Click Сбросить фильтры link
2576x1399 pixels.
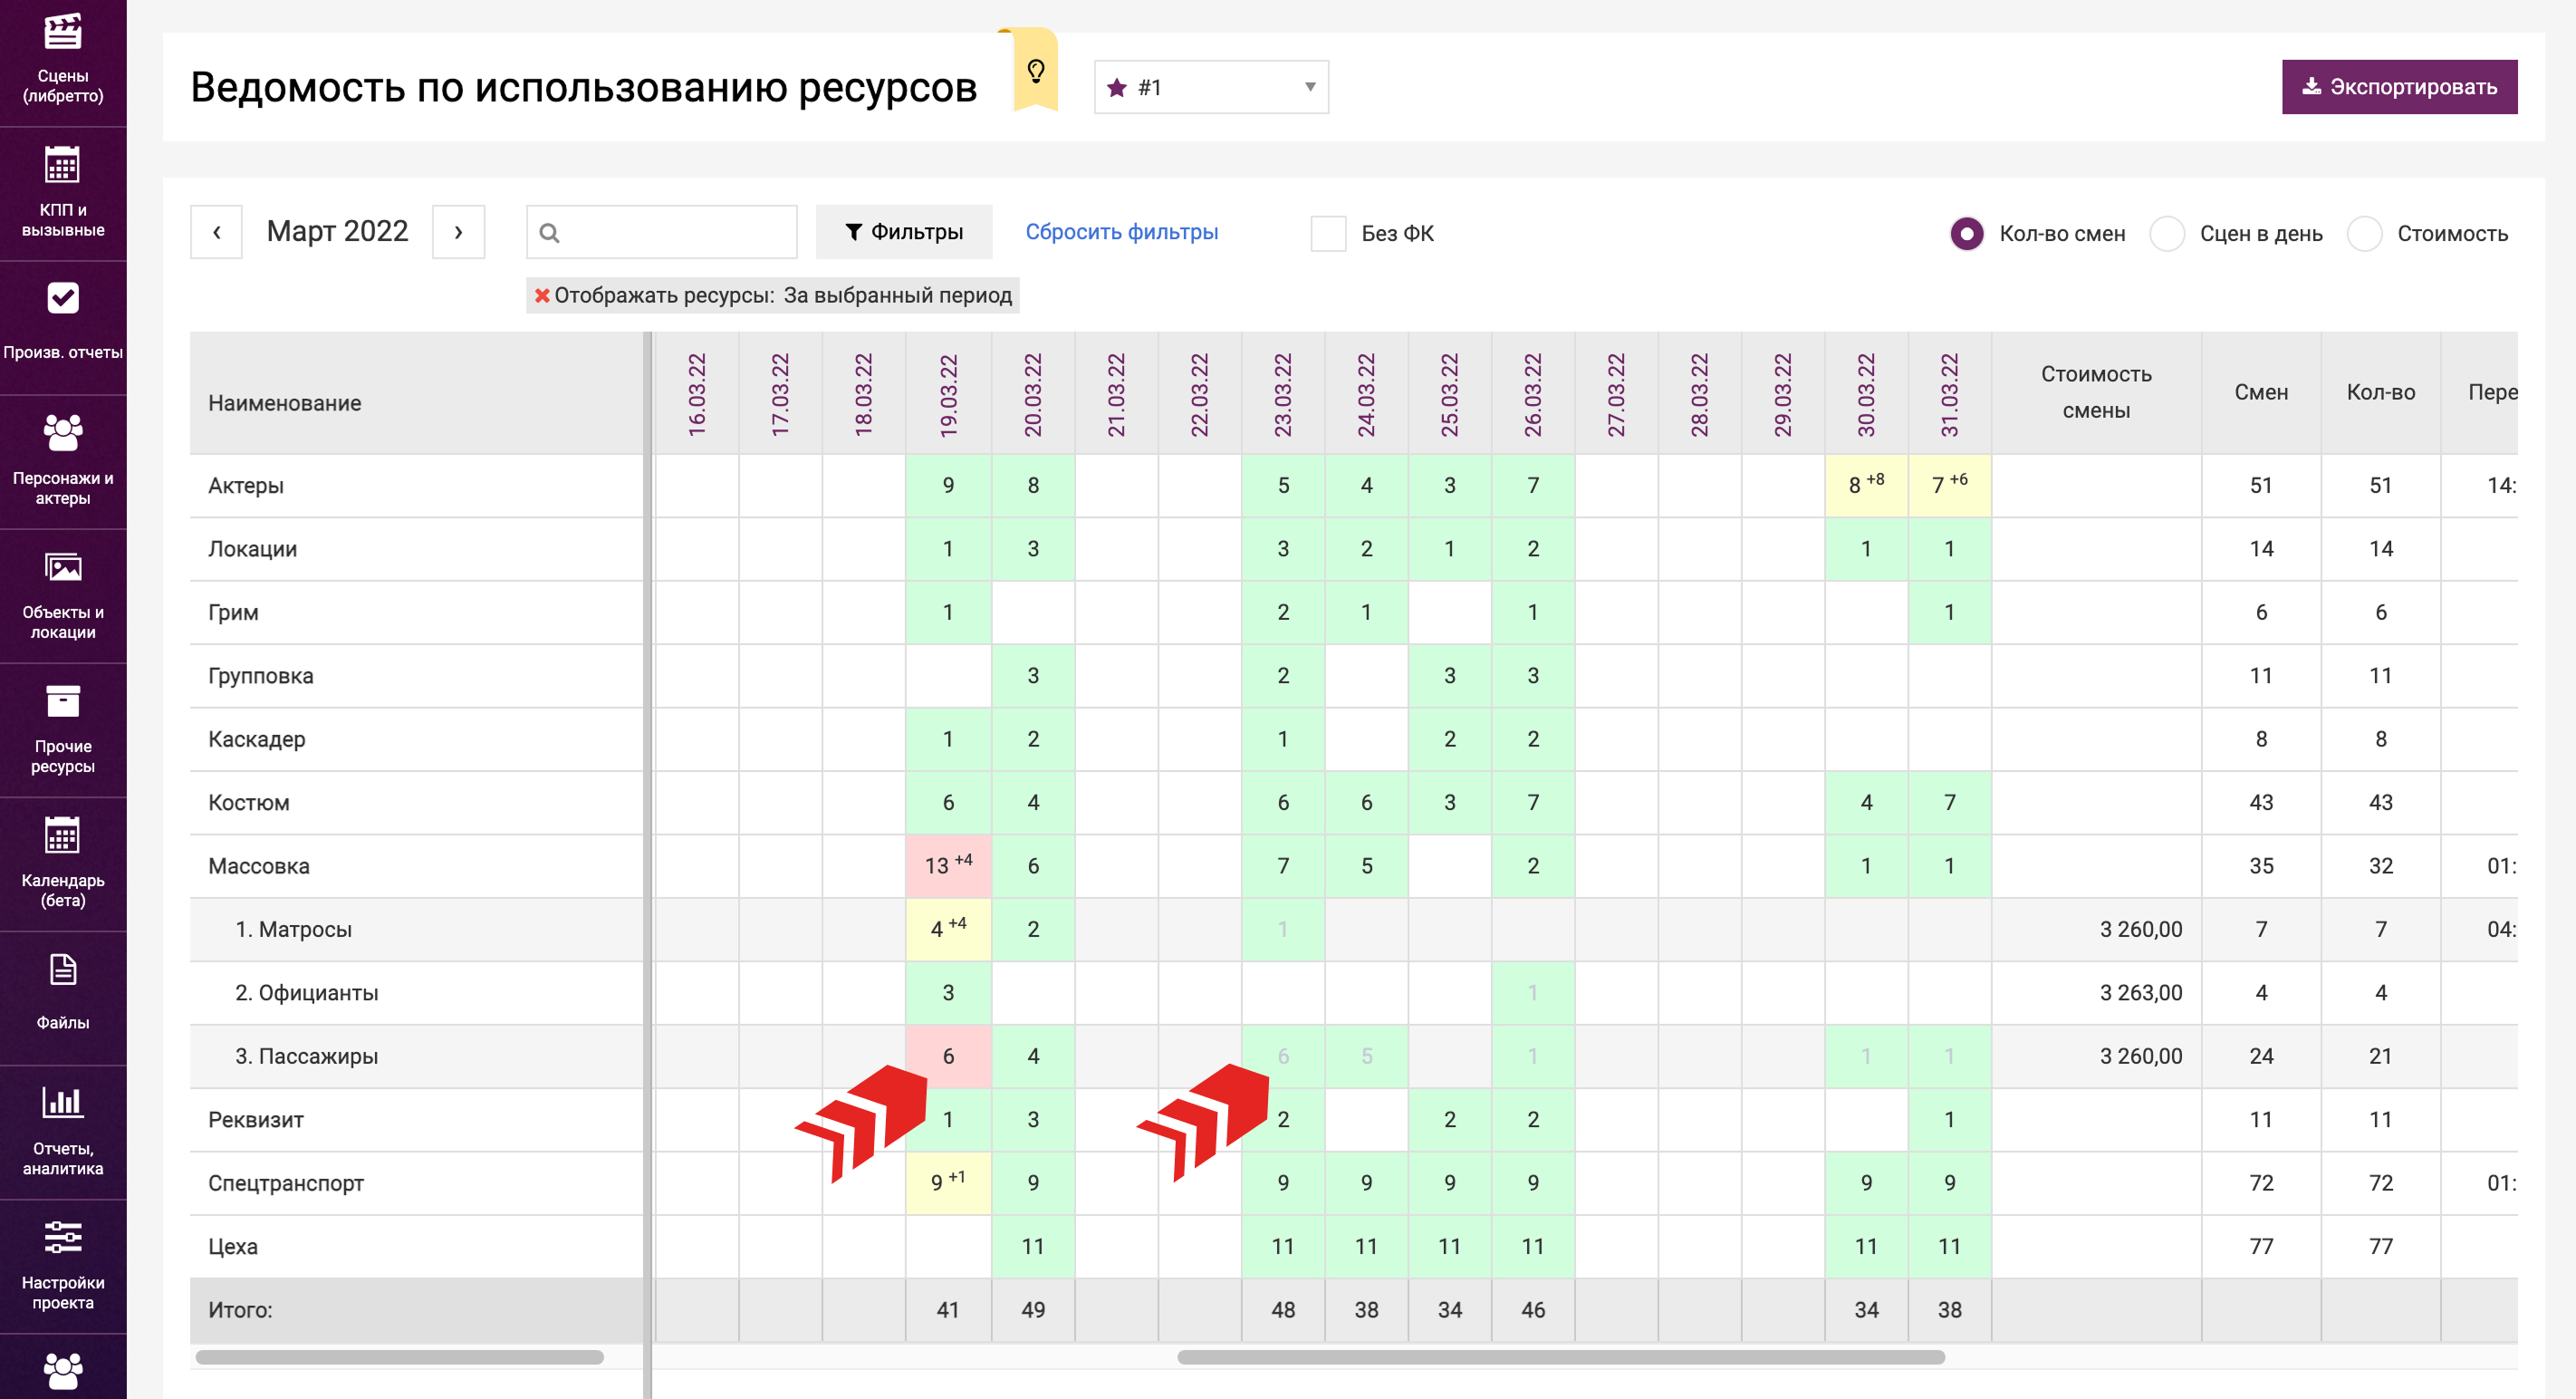pyautogui.click(x=1121, y=232)
